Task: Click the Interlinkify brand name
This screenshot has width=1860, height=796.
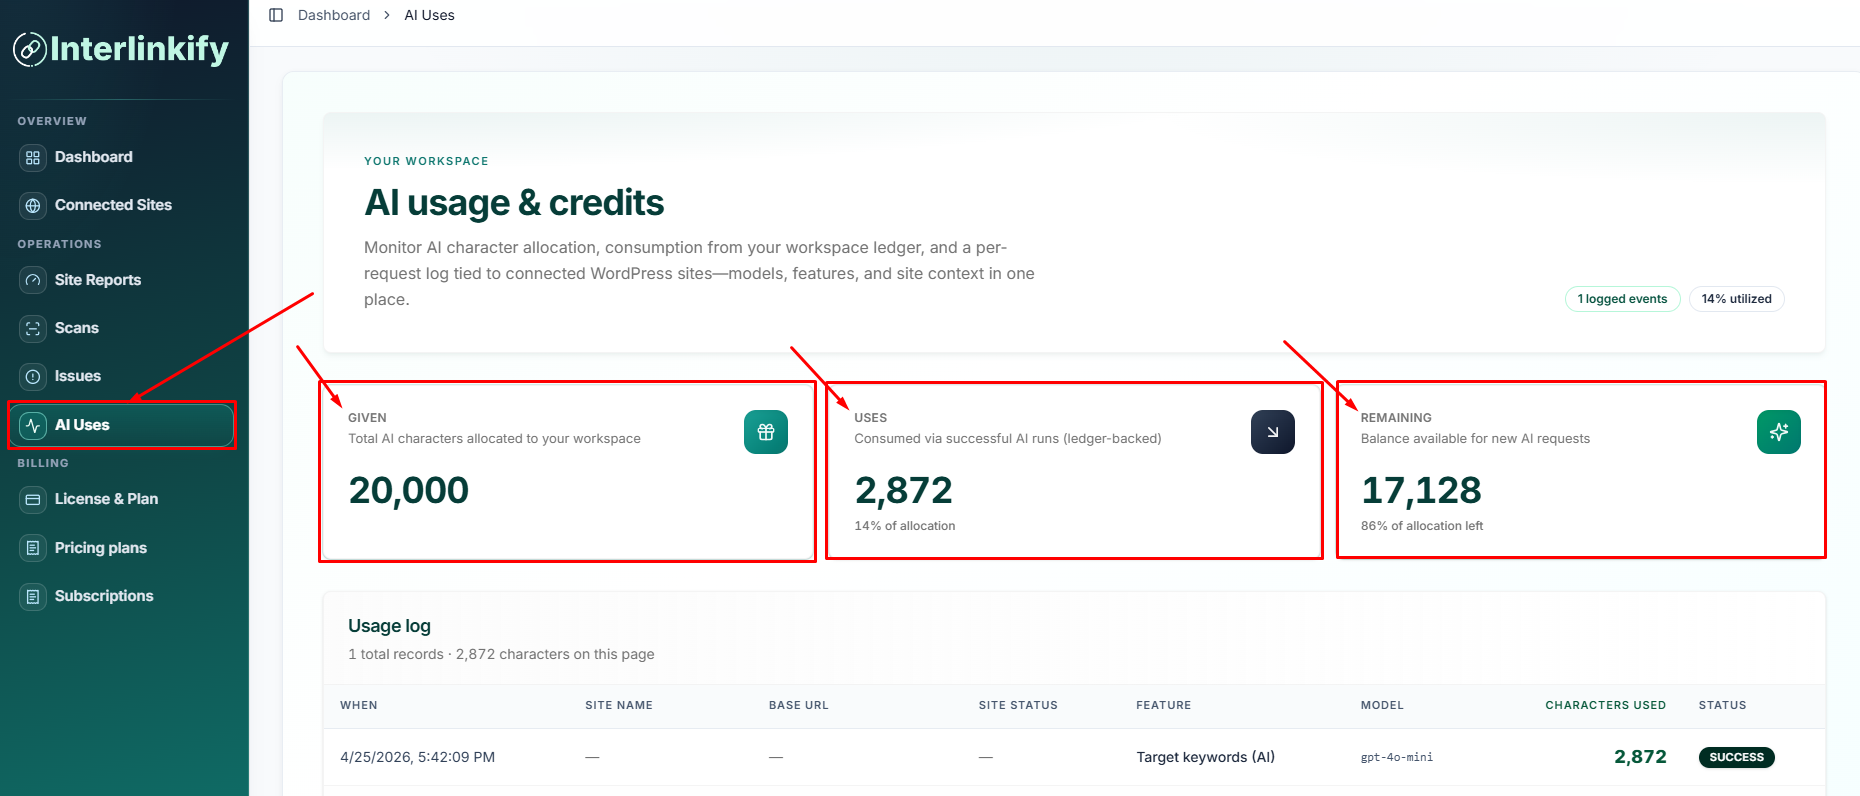Action: point(139,49)
